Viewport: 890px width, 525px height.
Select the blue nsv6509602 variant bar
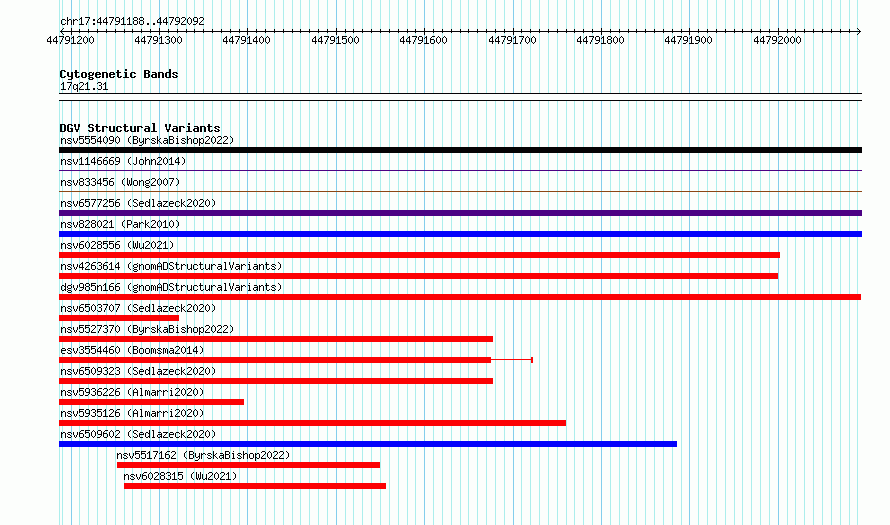(x=368, y=444)
